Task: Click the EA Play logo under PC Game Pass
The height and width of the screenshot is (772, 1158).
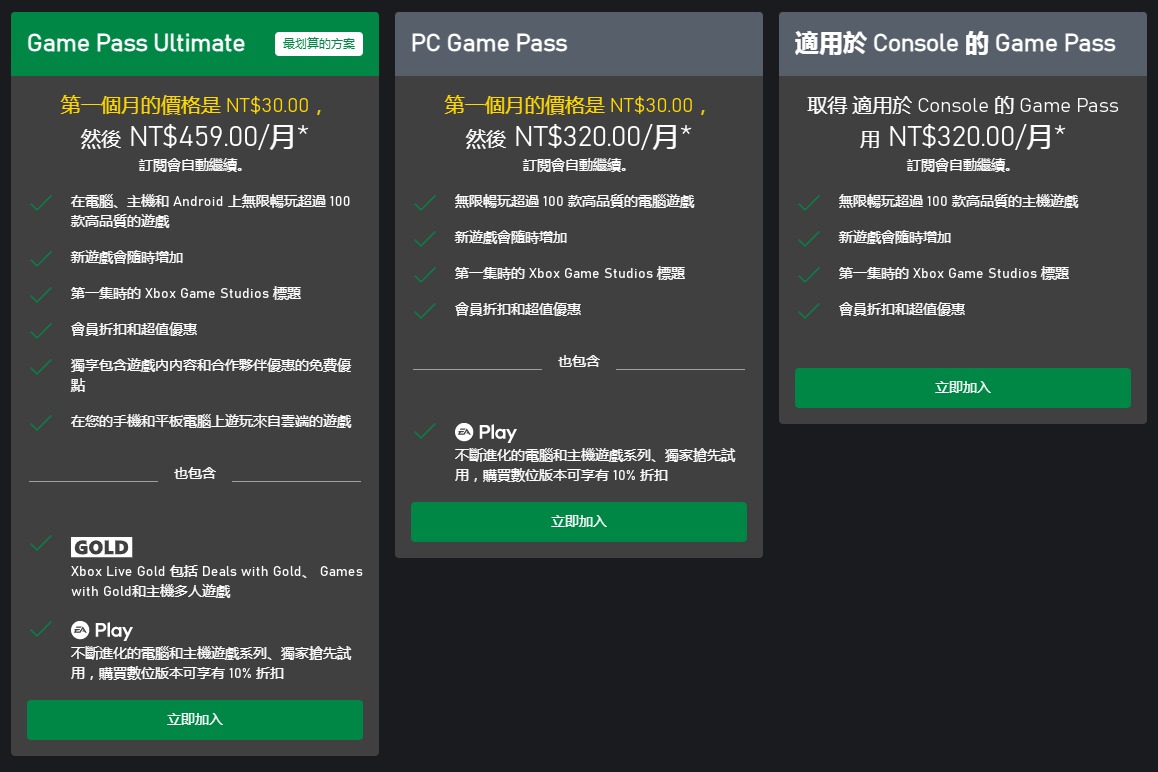Action: point(485,432)
